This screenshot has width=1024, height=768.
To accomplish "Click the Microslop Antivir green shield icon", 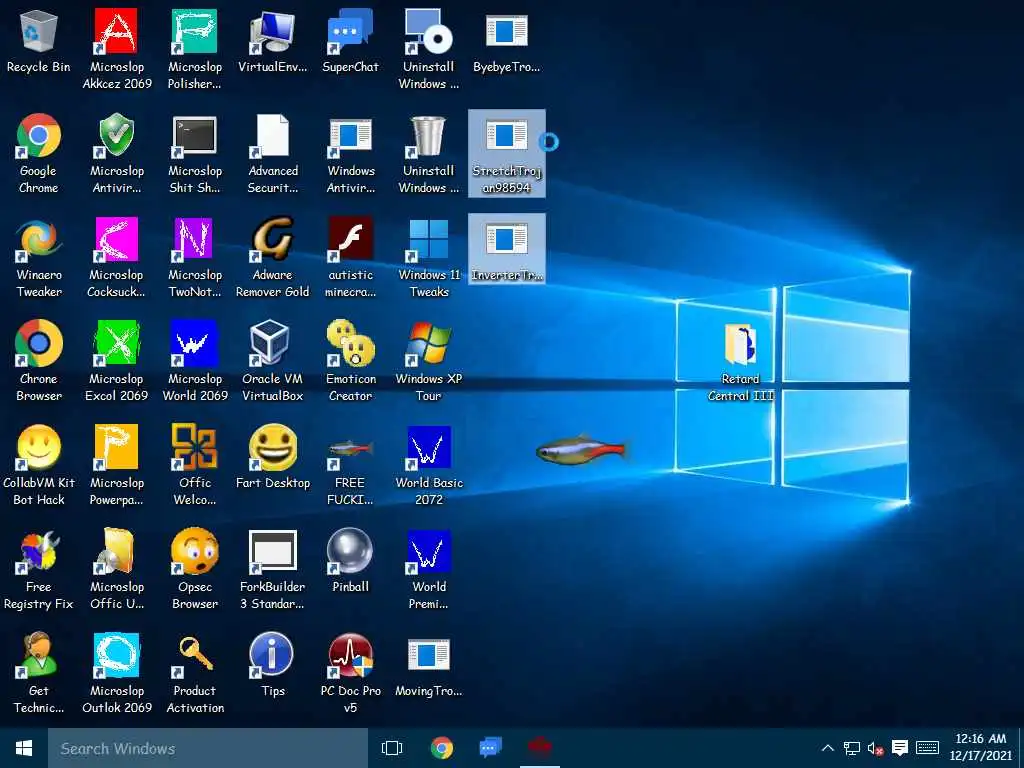I will (x=116, y=136).
